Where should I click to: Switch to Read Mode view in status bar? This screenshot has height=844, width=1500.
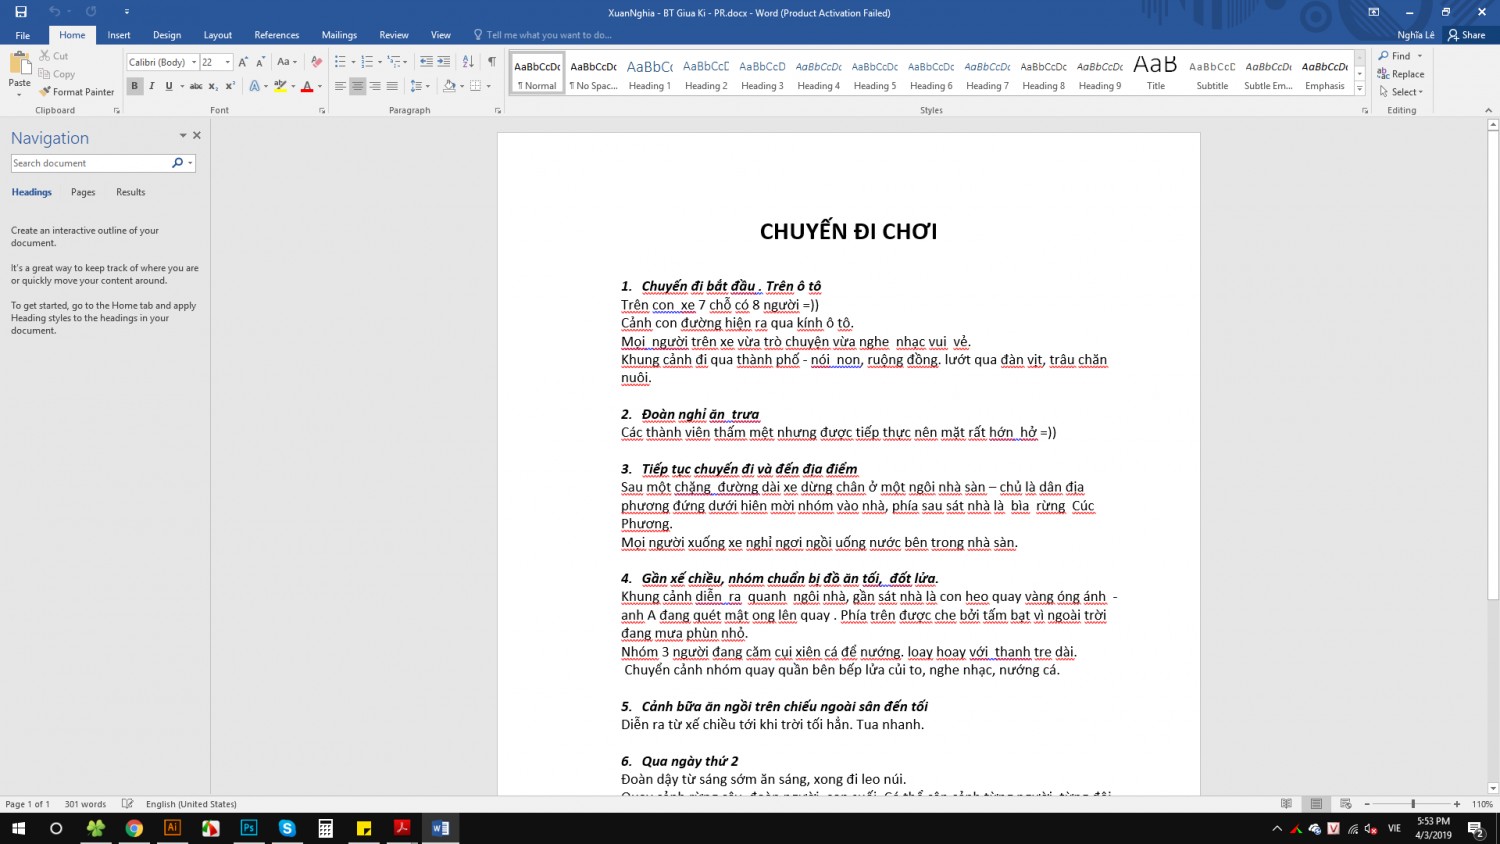pos(1286,804)
